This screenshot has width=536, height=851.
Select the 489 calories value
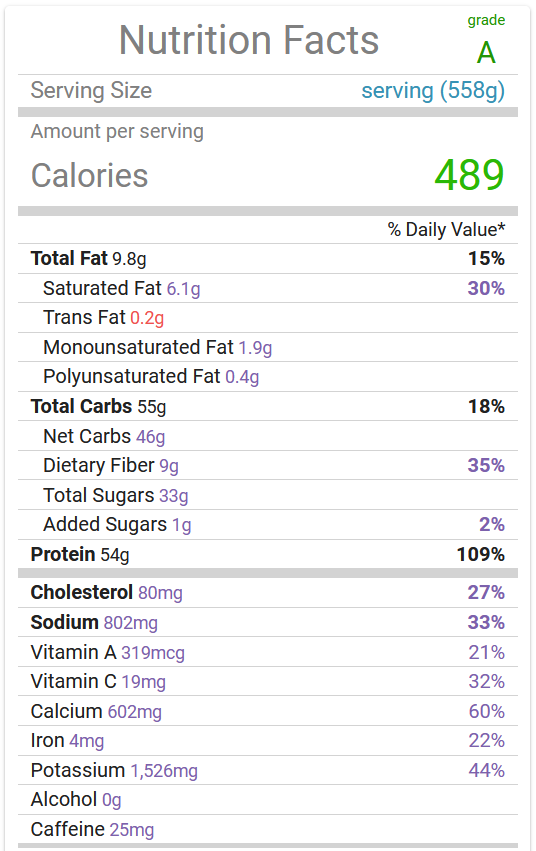click(x=469, y=175)
